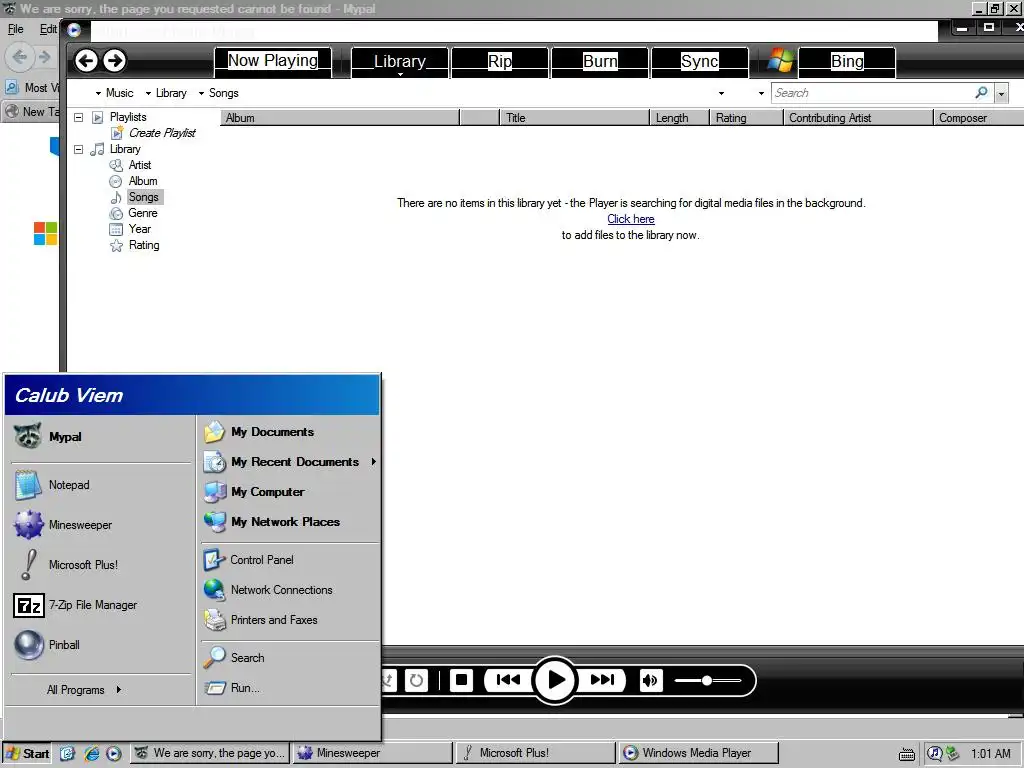Open My Computer from the Start menu
Viewport: 1024px width, 768px height.
[x=289, y=492]
